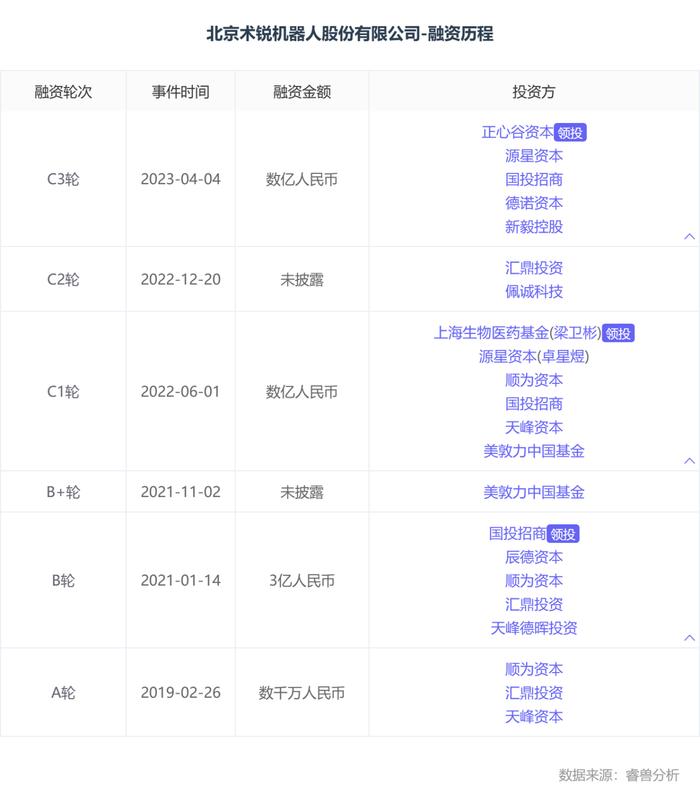Open 天峰资本 link in C1轮 row
Screen dimensions: 700x812
[534, 427]
